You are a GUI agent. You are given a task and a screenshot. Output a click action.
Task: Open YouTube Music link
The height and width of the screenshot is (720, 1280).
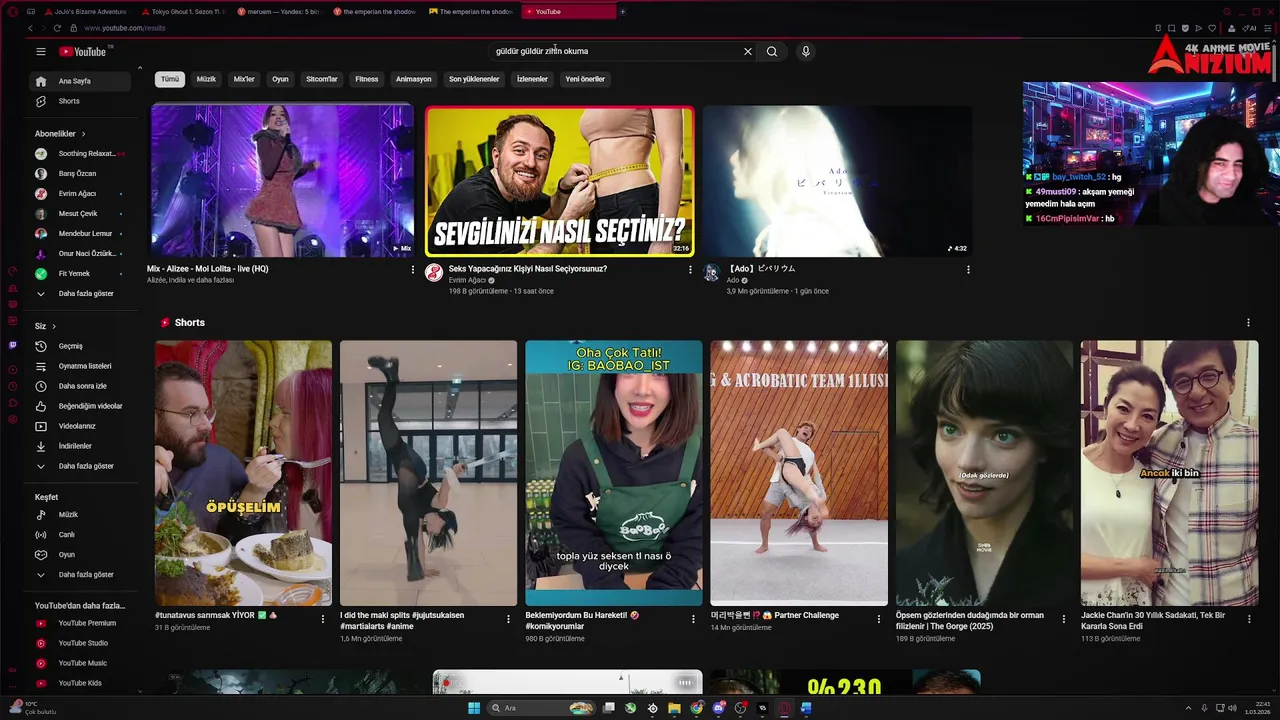tap(81, 663)
